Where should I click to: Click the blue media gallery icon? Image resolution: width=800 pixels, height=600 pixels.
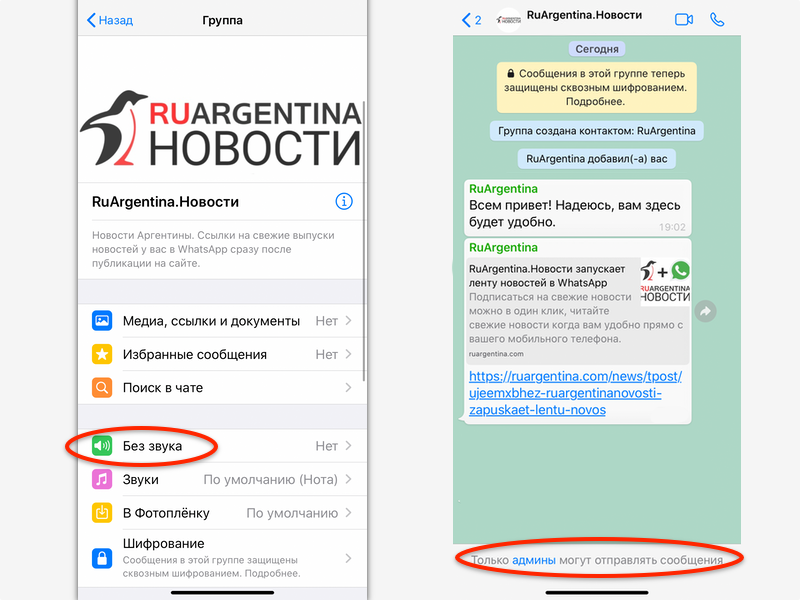[102, 321]
